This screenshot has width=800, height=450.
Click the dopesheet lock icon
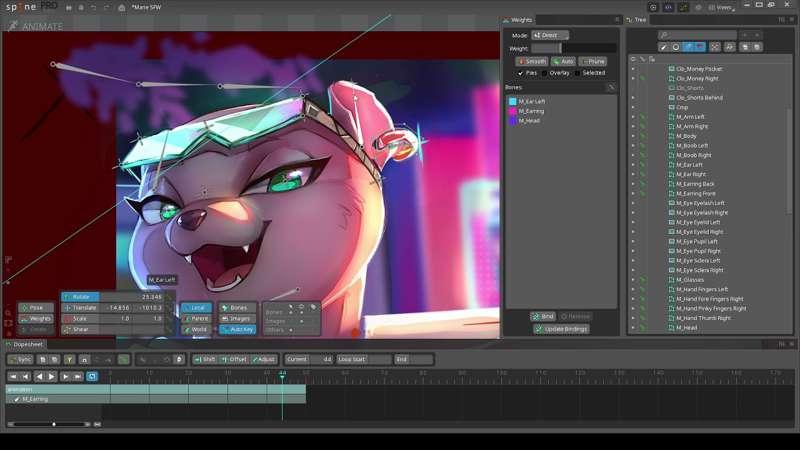[85, 360]
